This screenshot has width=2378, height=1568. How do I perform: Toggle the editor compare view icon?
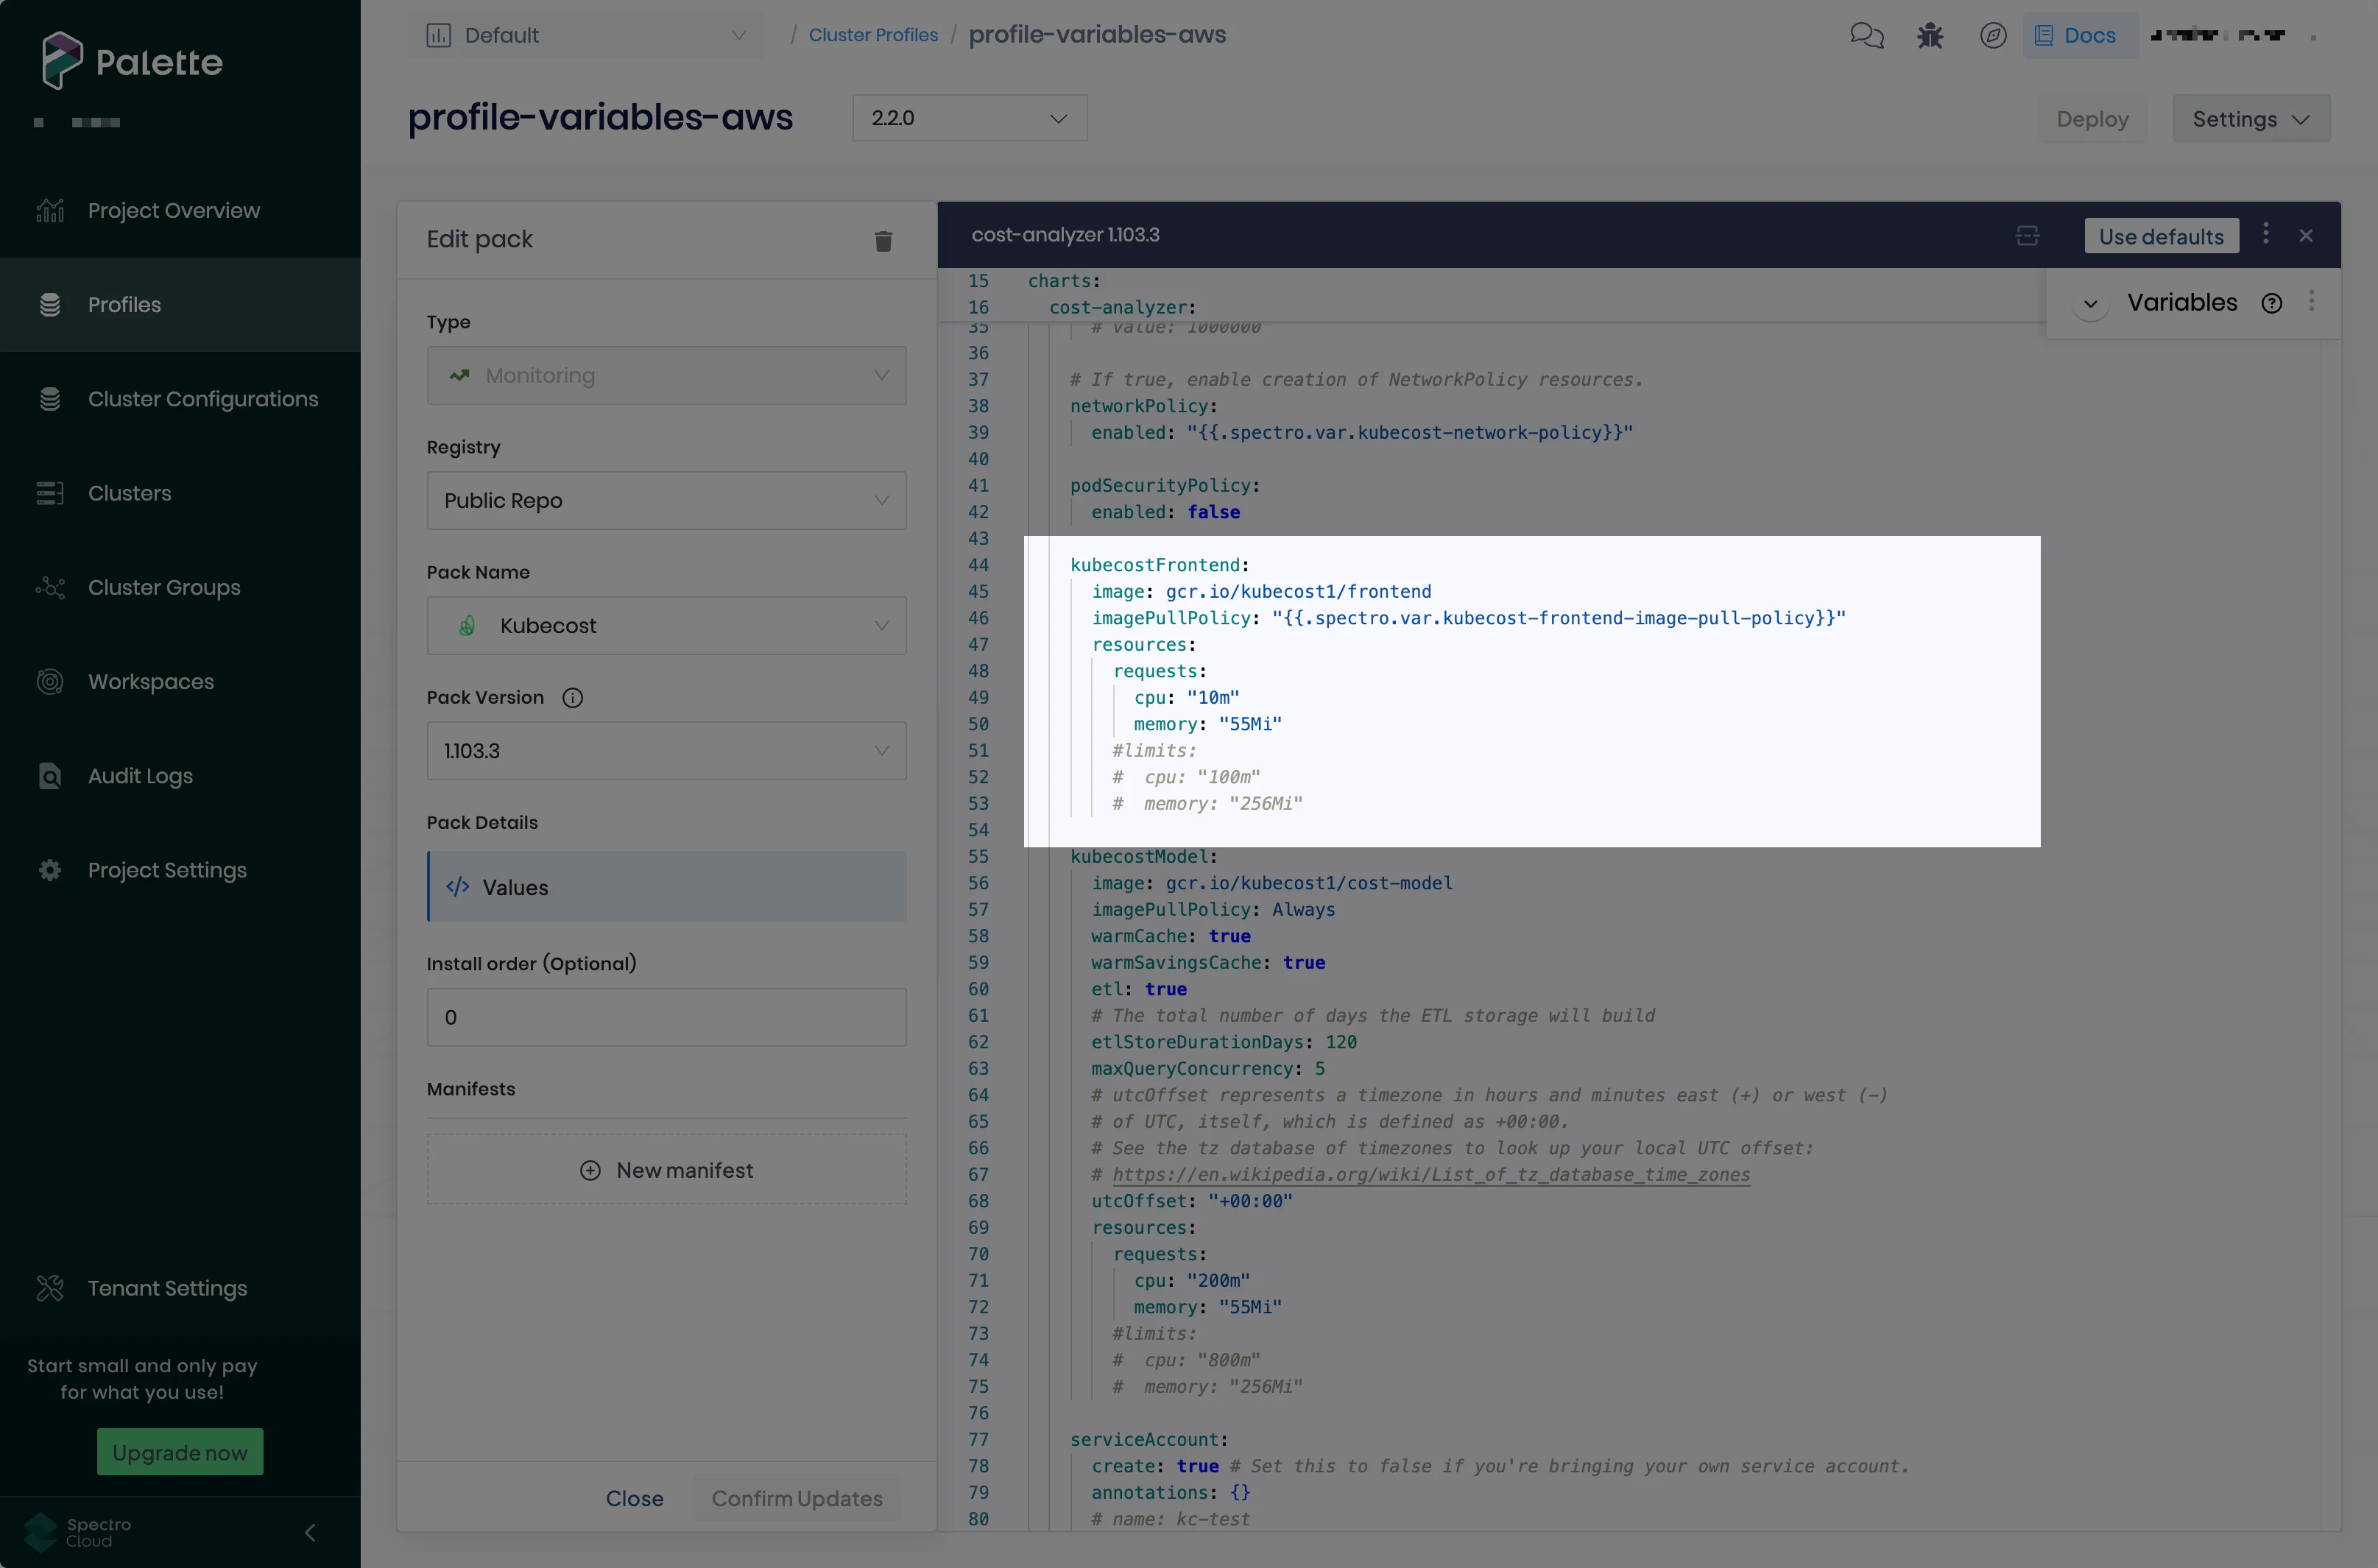point(2028,236)
